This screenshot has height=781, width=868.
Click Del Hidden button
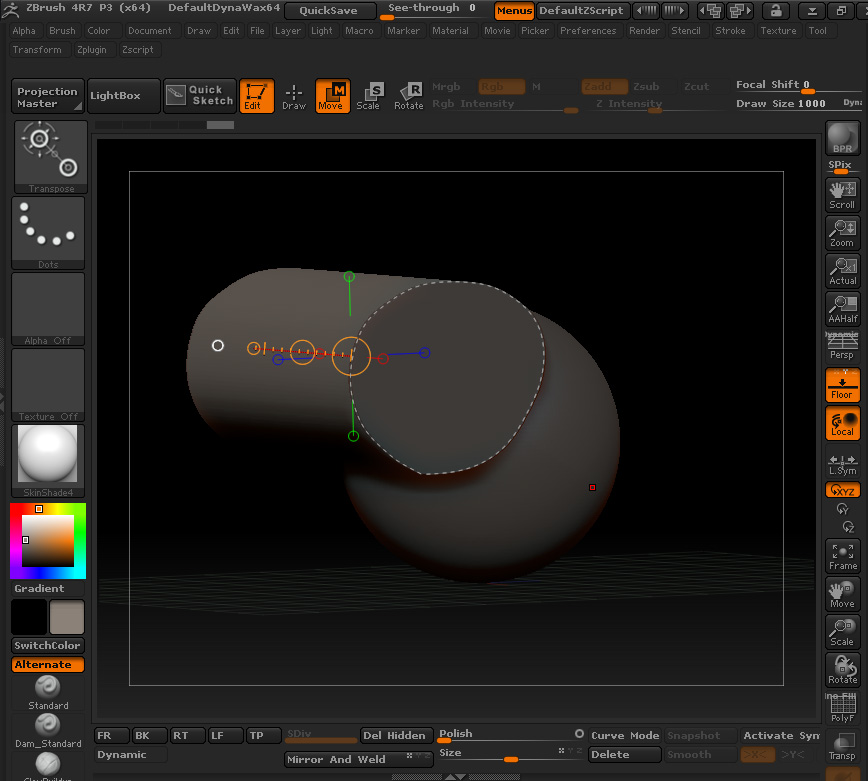[x=395, y=735]
